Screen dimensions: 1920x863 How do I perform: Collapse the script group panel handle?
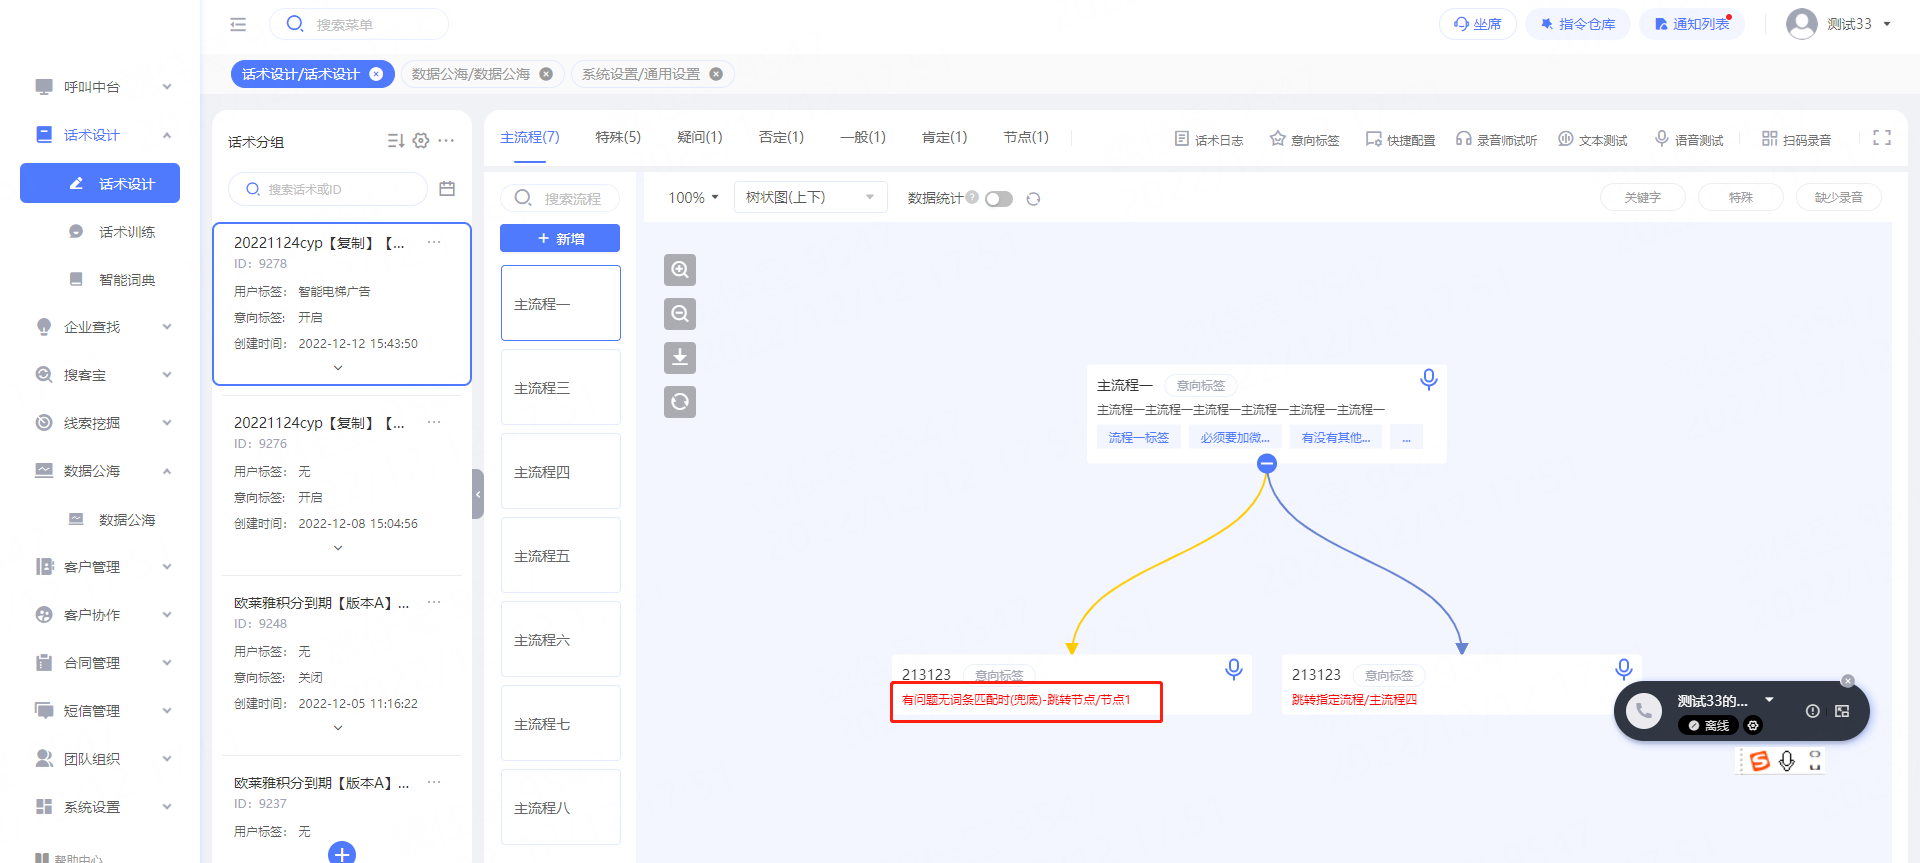click(478, 494)
